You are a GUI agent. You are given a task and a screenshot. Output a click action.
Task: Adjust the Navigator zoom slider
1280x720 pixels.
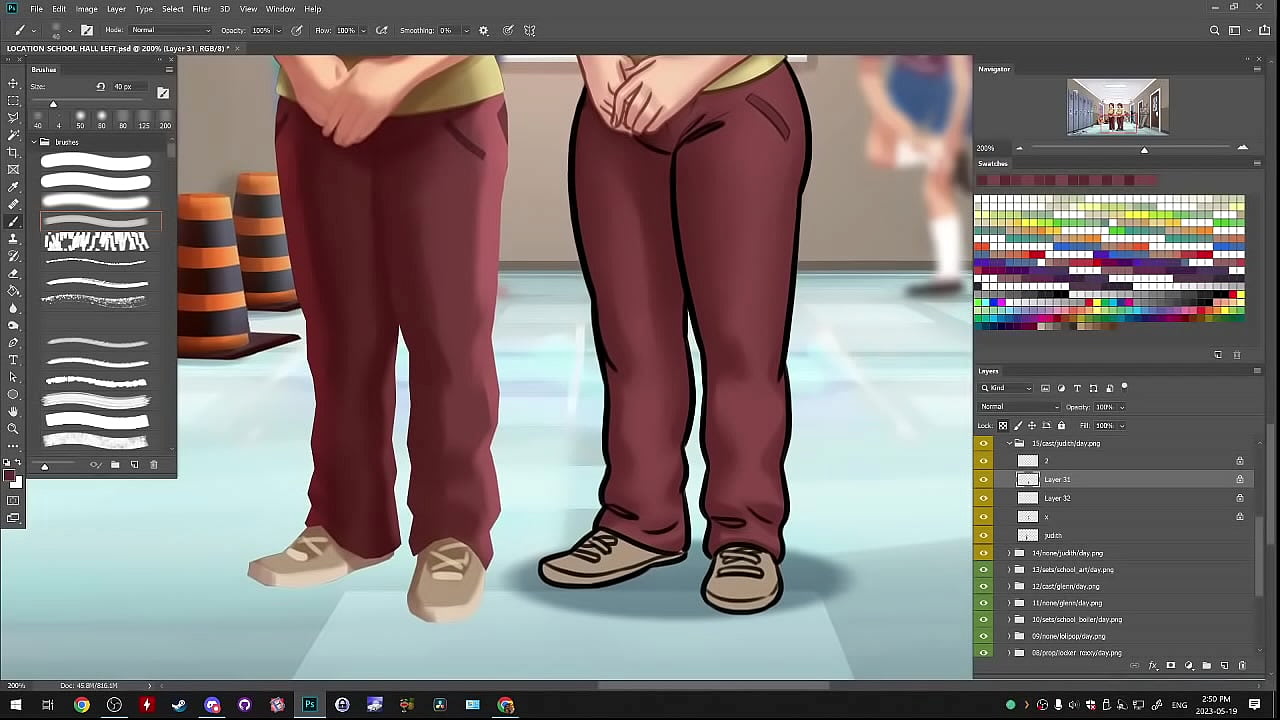(x=1144, y=149)
